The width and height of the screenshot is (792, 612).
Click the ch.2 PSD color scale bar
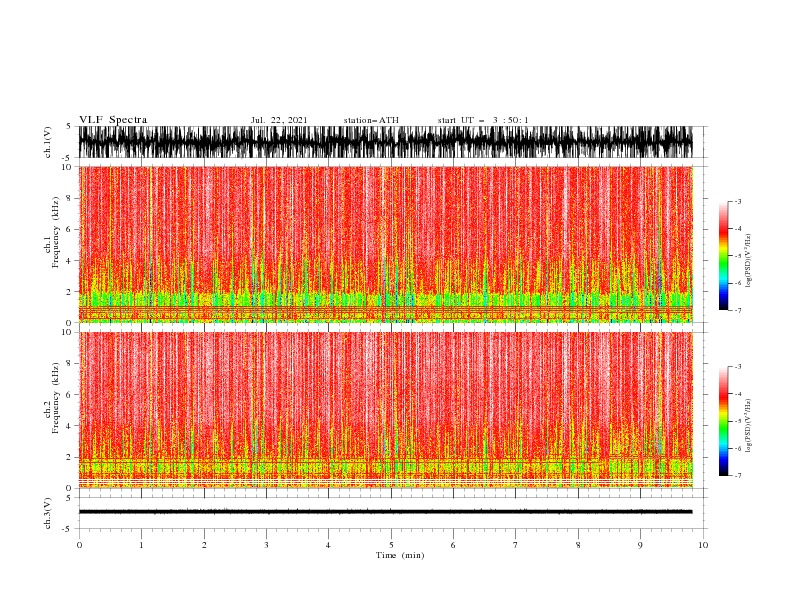(x=723, y=421)
